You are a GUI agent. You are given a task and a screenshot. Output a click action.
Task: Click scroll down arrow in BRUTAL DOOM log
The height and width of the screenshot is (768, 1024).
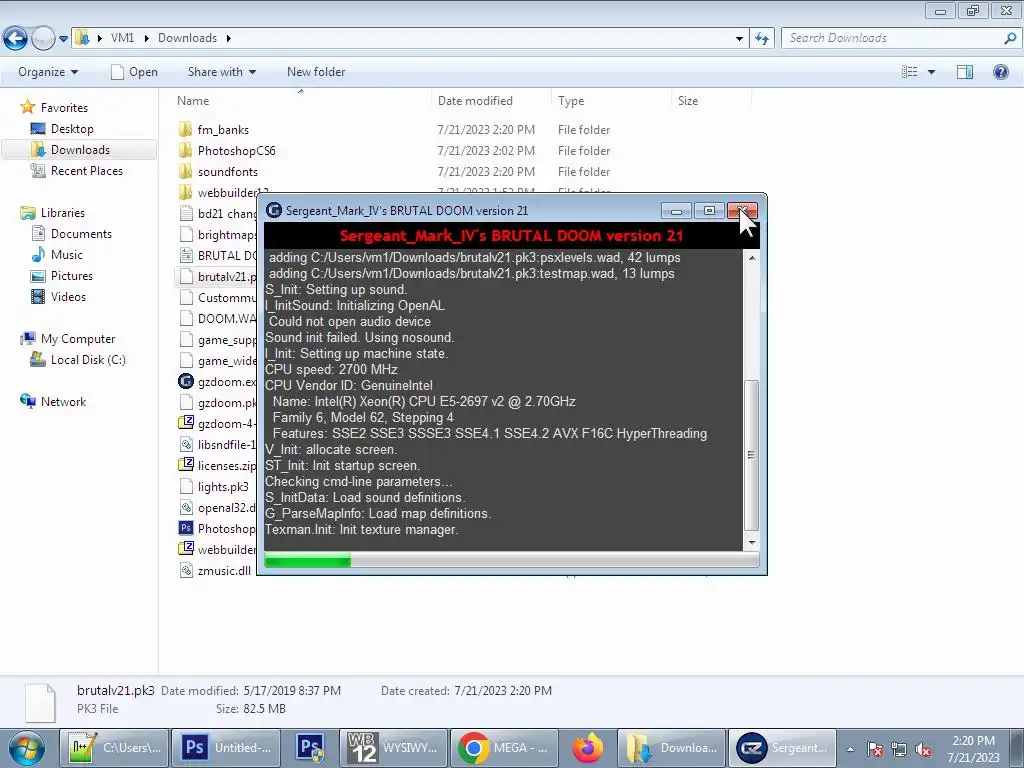click(752, 542)
